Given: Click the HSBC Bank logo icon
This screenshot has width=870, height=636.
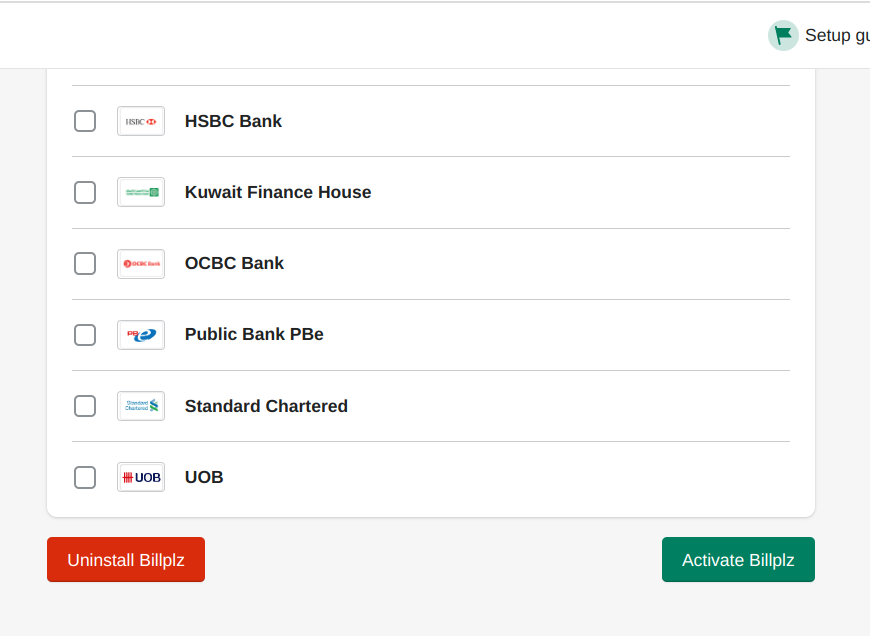Looking at the screenshot, I should click(141, 121).
